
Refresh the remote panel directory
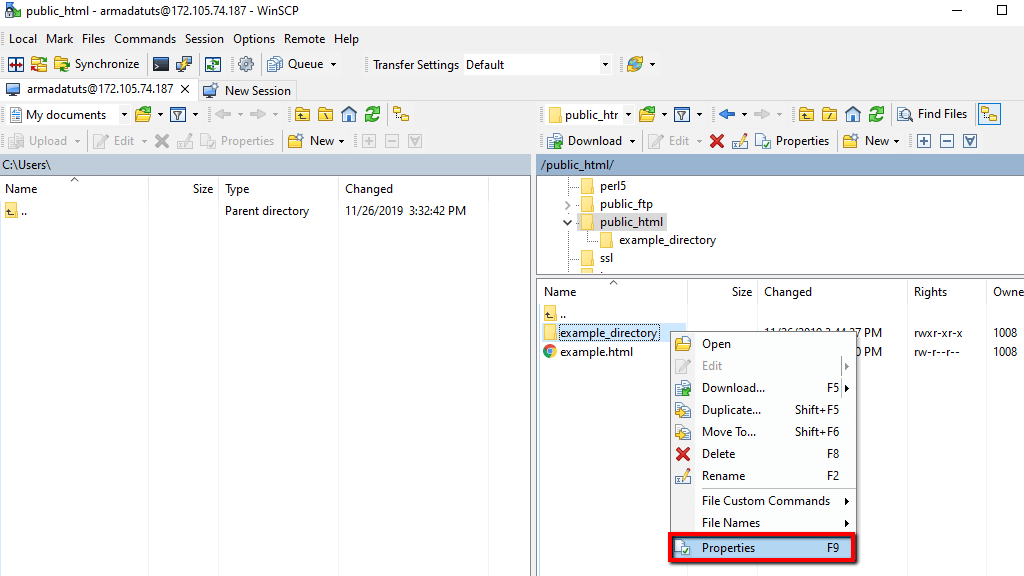pos(876,115)
